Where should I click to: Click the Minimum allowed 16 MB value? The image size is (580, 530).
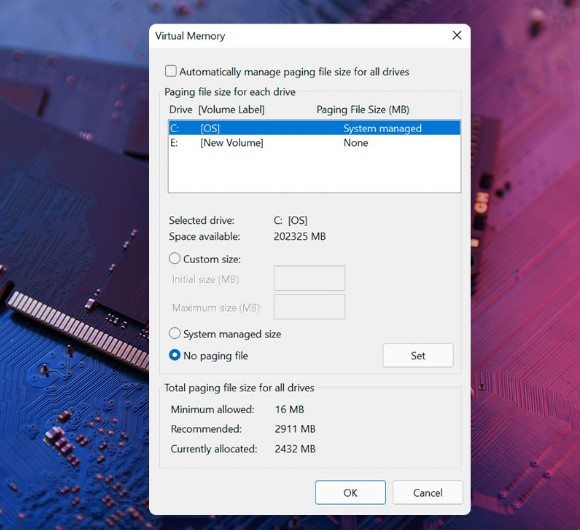click(290, 409)
